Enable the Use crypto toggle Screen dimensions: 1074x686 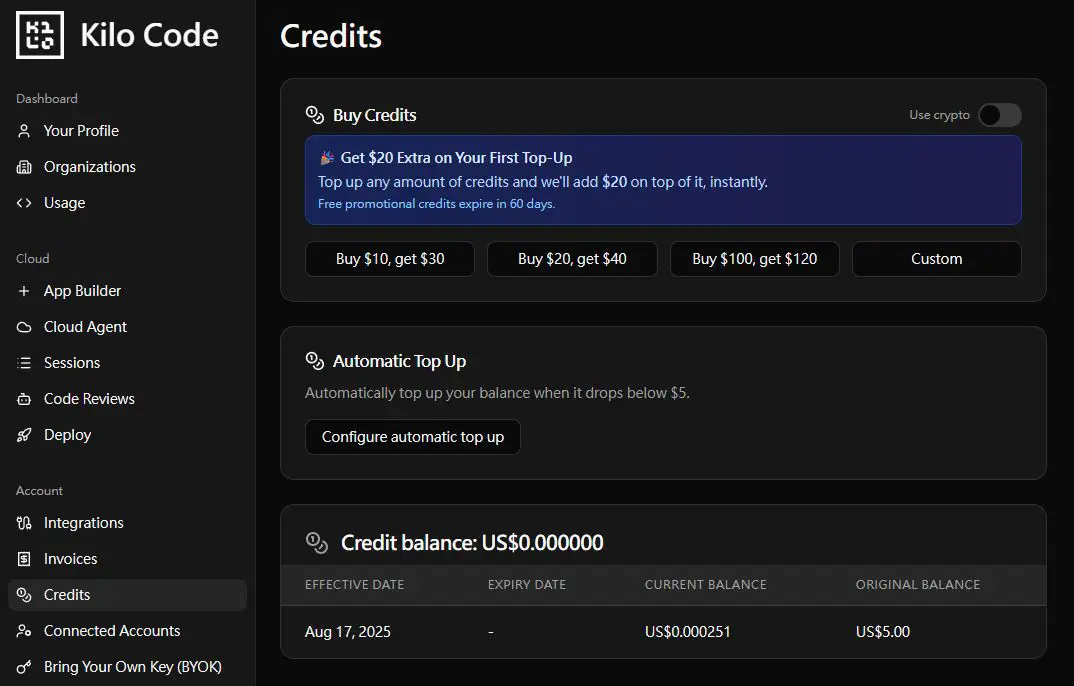click(x=999, y=115)
